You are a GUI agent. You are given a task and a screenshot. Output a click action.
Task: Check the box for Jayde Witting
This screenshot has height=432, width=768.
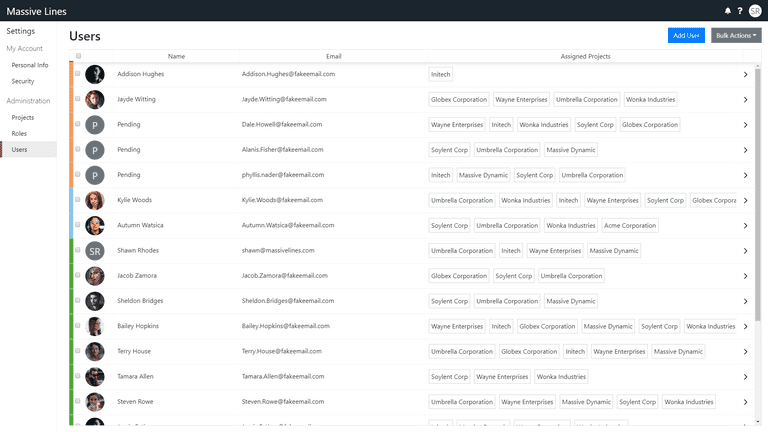click(x=77, y=98)
